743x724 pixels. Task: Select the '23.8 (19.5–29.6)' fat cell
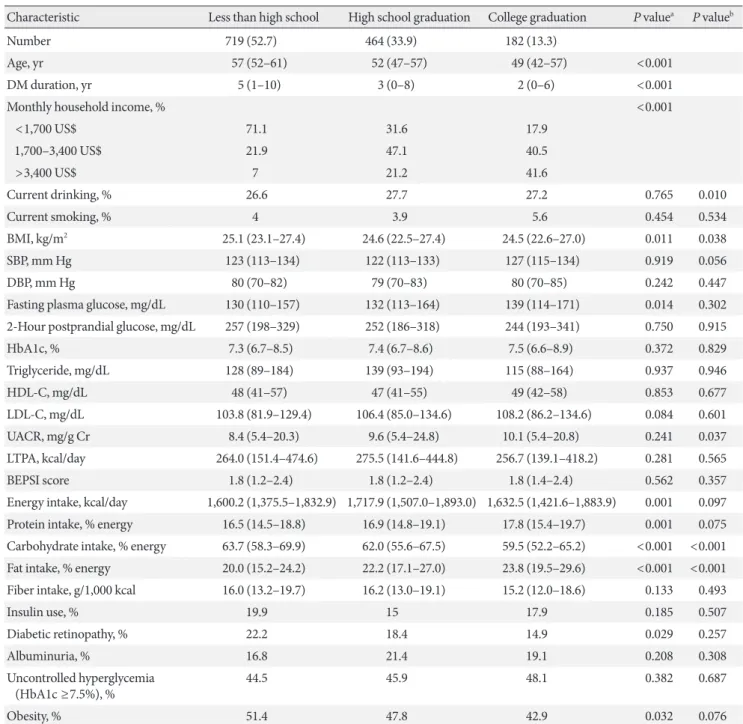pyautogui.click(x=544, y=569)
